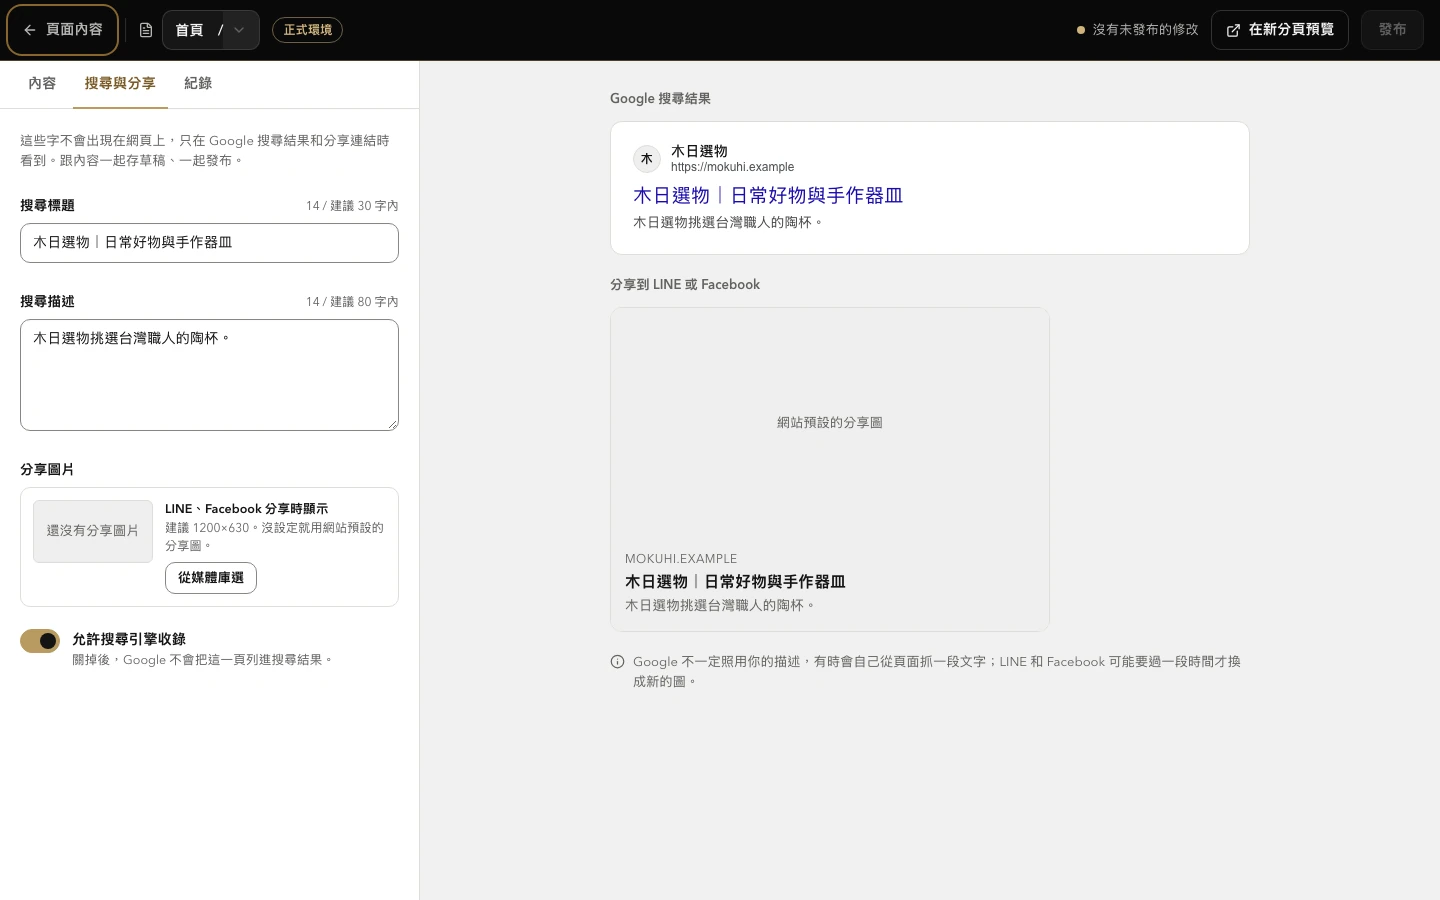The width and height of the screenshot is (1440, 900).
Task: Click the LINE、Facebook 分享時顯示 text
Action: (x=247, y=509)
